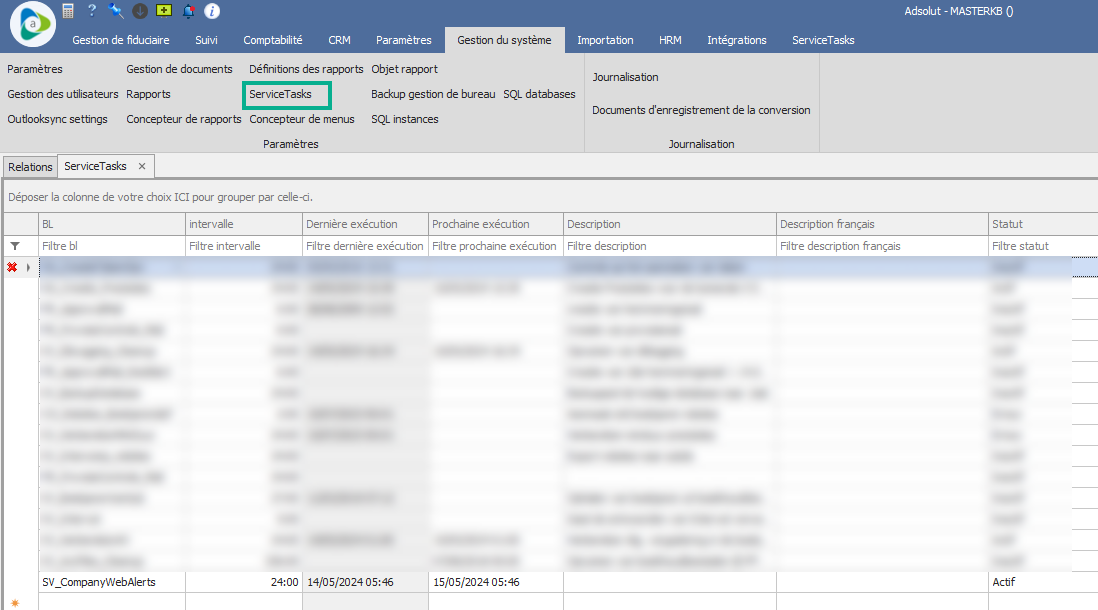Open the Gestion de fiduciaire menu tab
Image resolution: width=1098 pixels, height=610 pixels.
tap(121, 40)
